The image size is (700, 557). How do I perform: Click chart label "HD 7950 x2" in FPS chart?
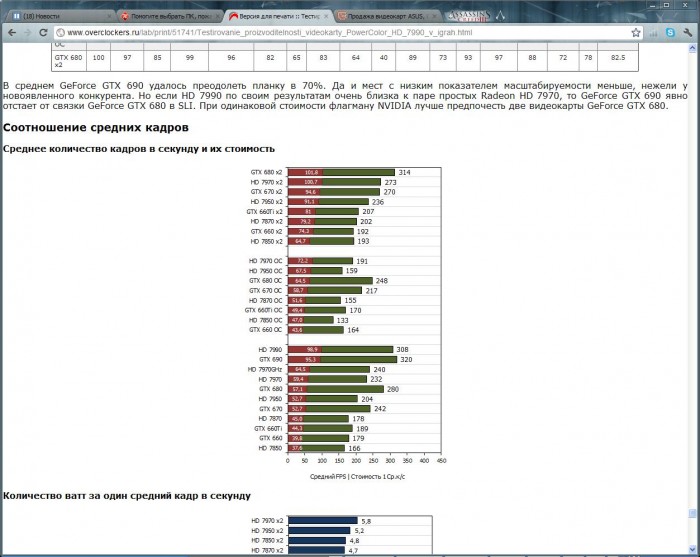[266, 202]
